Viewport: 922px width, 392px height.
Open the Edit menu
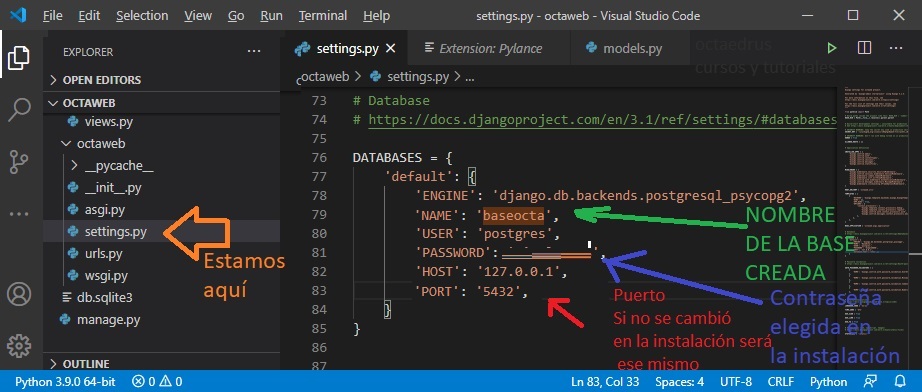(89, 16)
